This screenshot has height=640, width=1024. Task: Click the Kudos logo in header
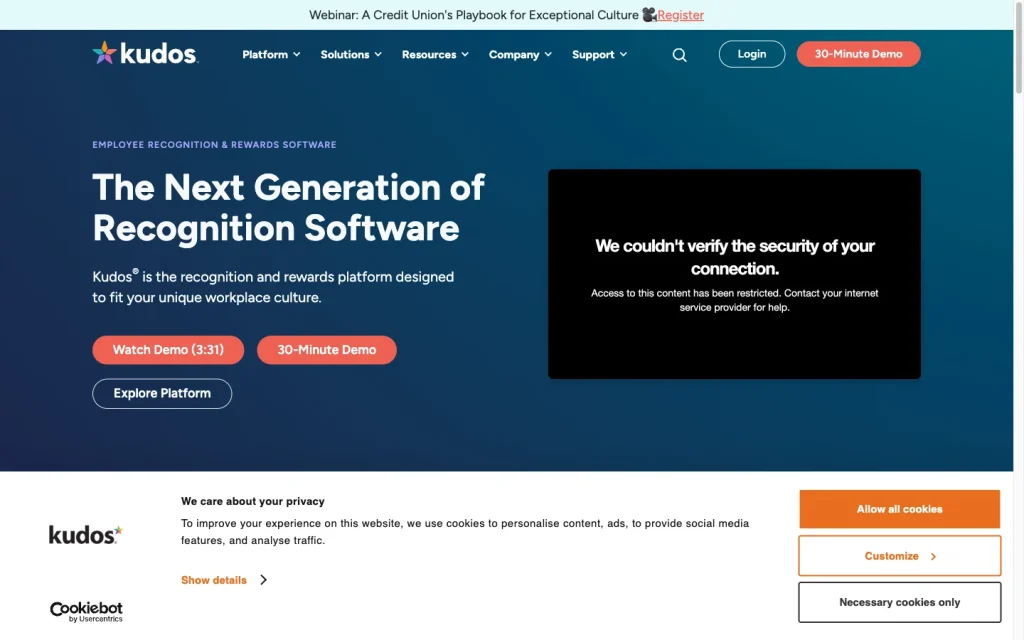(145, 53)
